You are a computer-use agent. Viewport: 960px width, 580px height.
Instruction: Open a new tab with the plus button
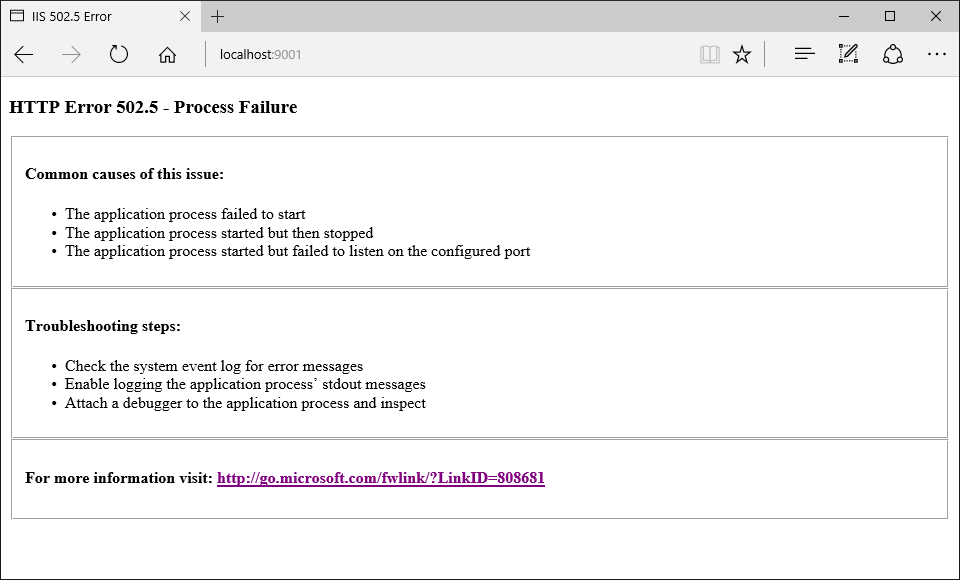click(x=218, y=16)
